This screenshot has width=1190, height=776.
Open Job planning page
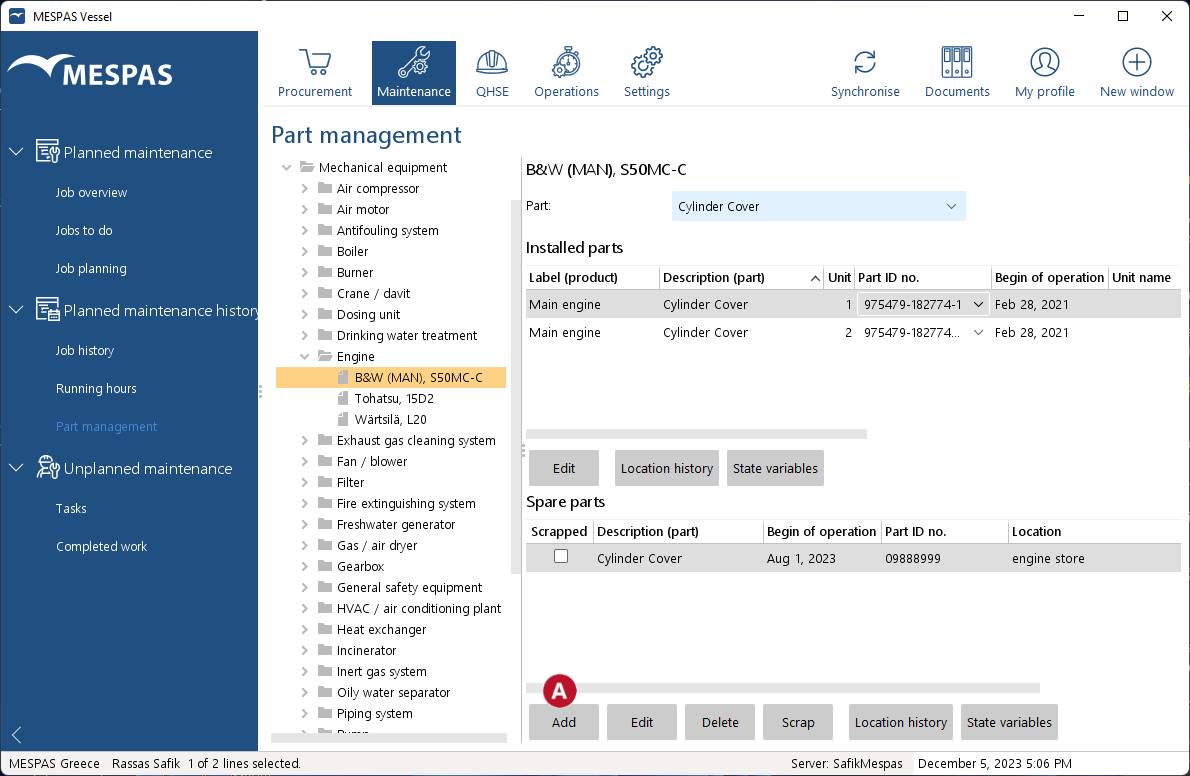click(x=91, y=268)
